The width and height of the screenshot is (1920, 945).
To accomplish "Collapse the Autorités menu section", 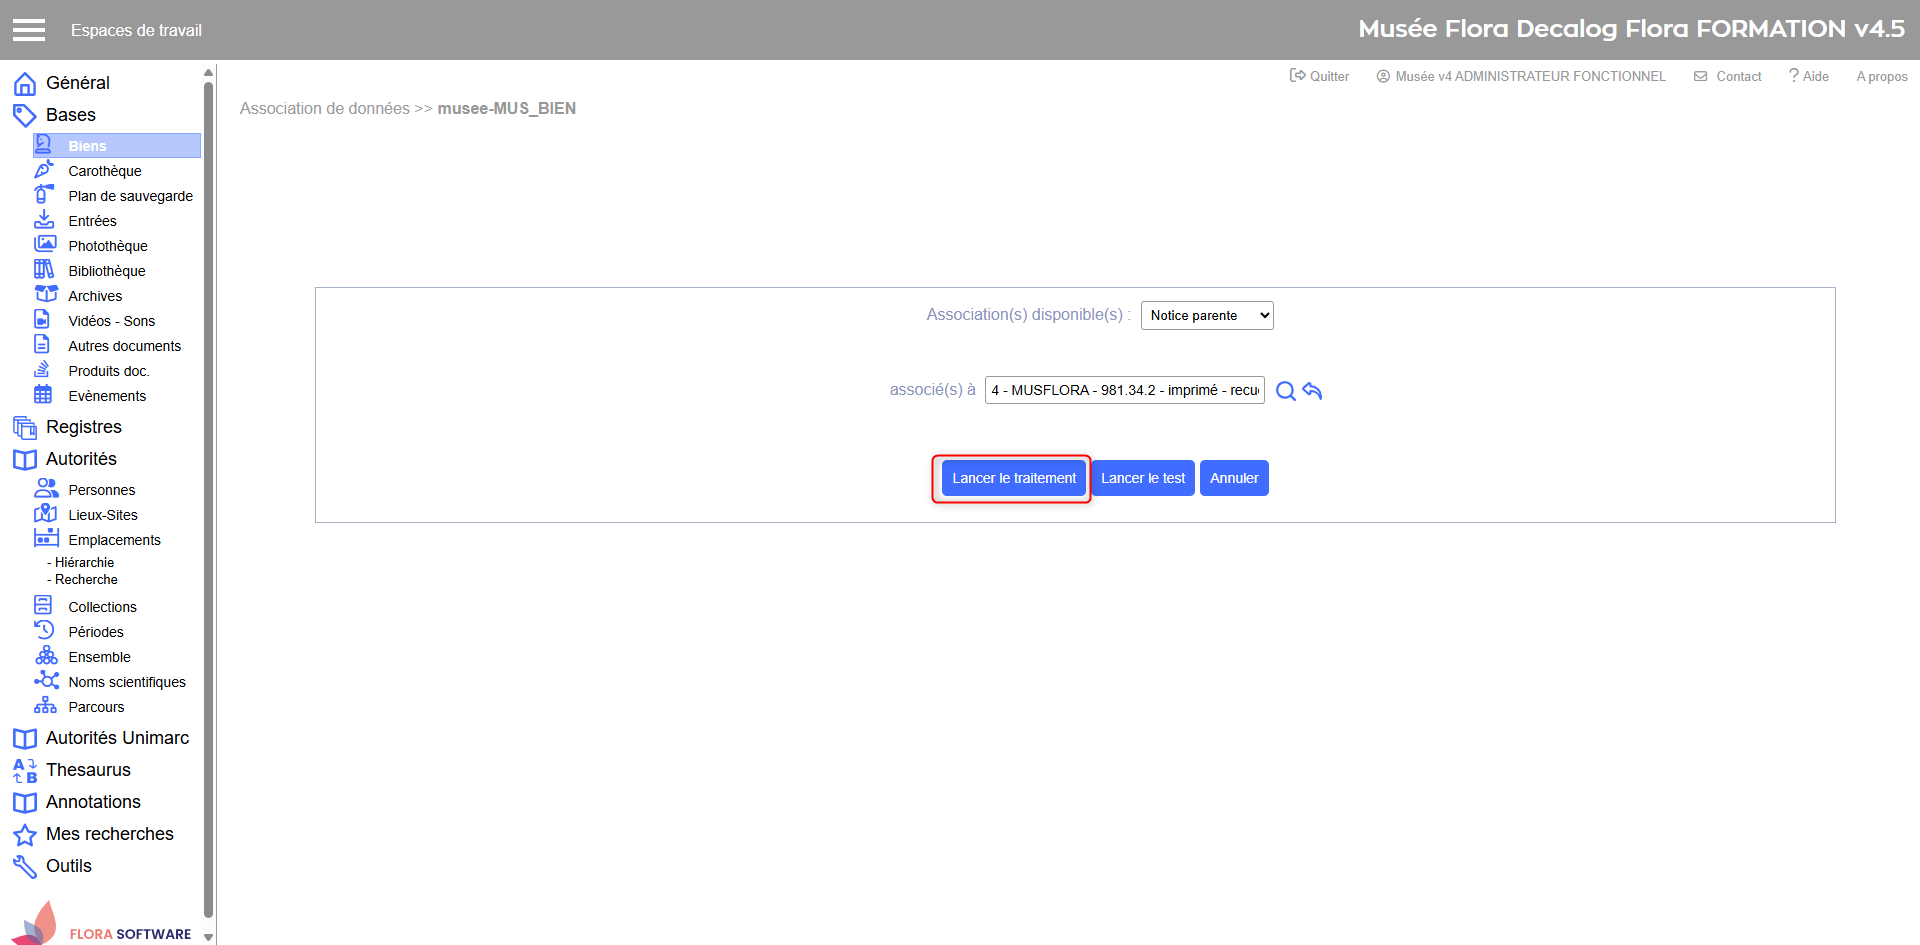I will coord(81,459).
